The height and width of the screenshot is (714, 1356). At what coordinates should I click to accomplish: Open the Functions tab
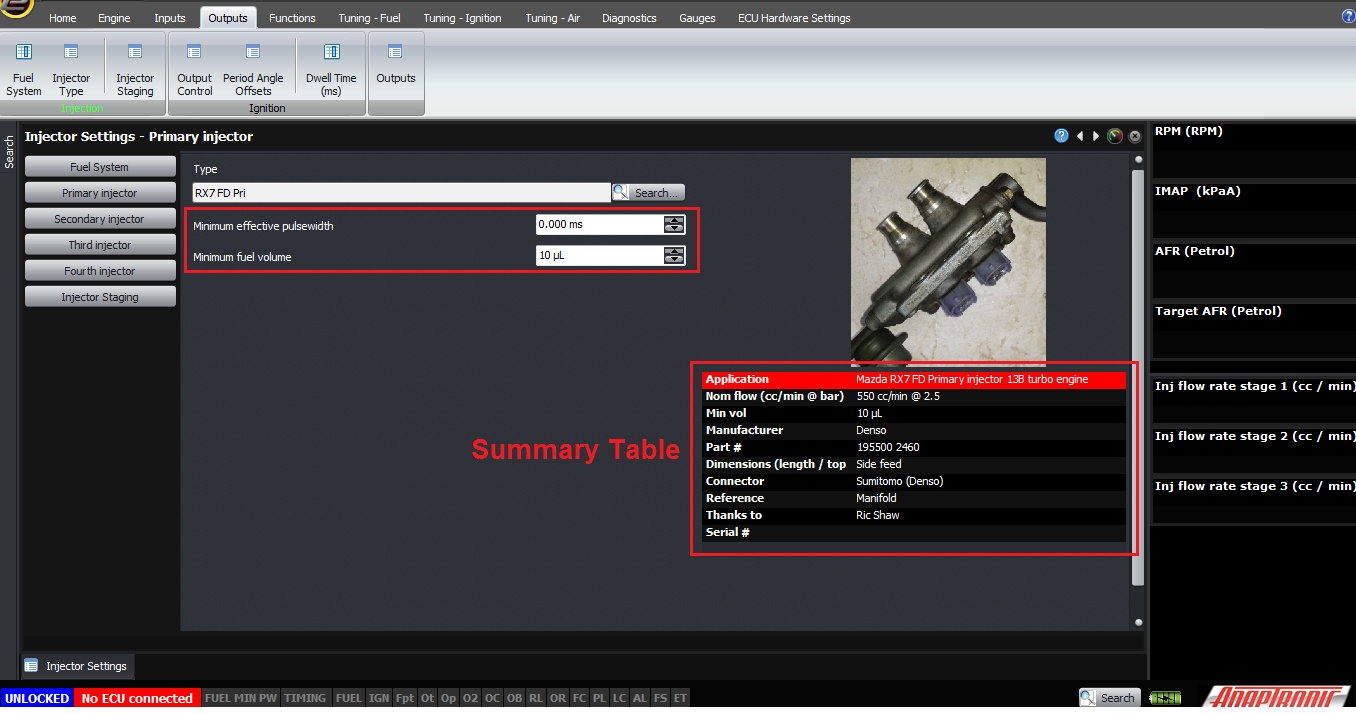pos(292,18)
